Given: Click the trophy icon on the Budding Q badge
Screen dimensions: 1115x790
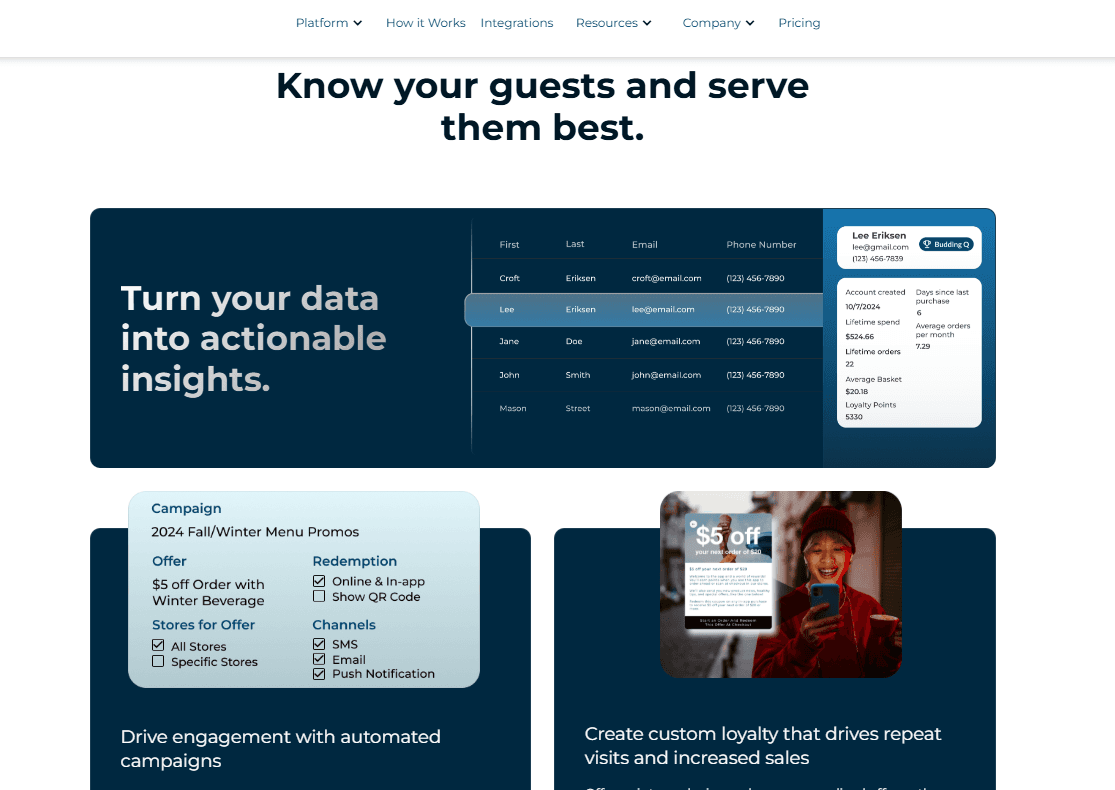Looking at the screenshot, I should (x=925, y=243).
